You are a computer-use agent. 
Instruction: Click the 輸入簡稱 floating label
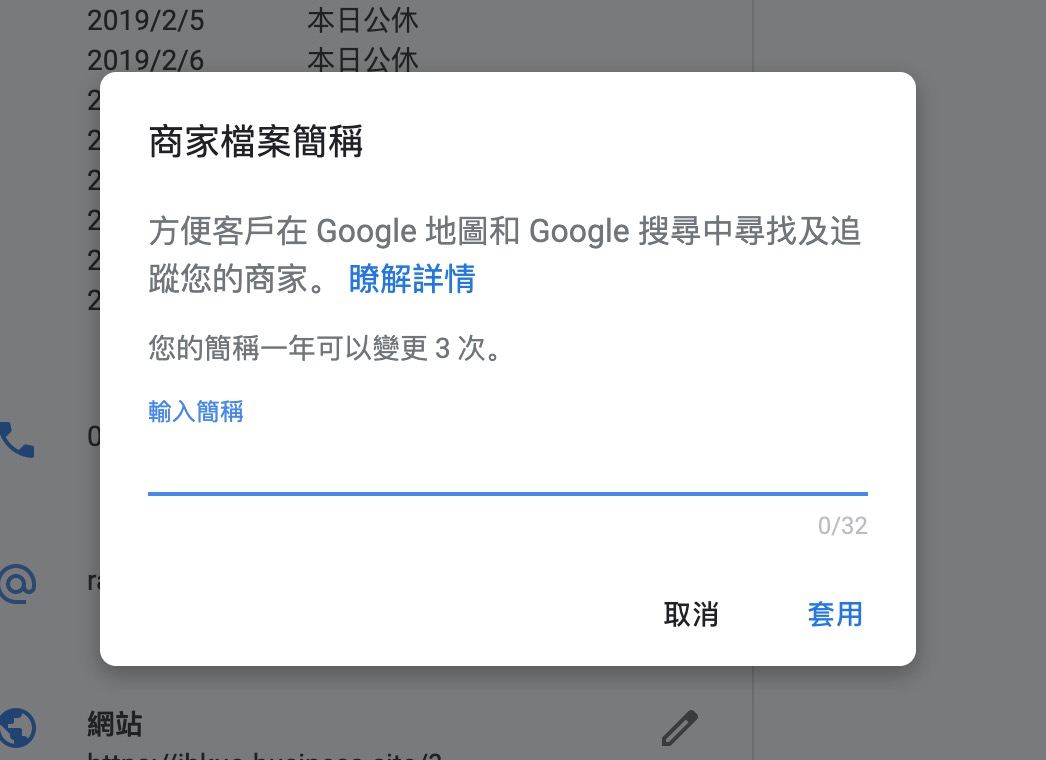pos(196,412)
